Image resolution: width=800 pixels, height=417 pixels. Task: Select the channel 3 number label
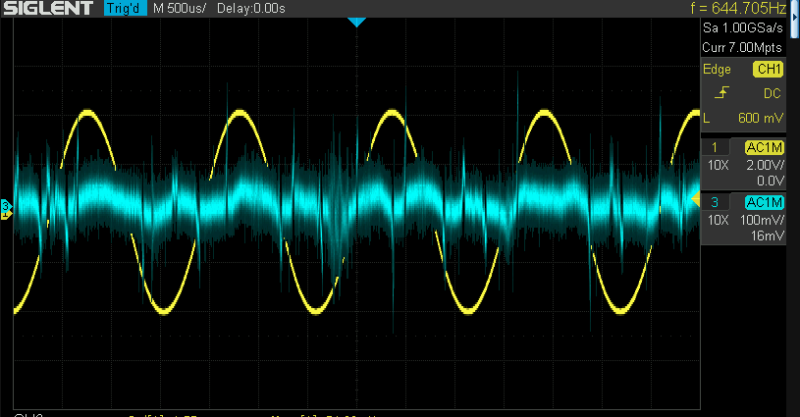714,204
